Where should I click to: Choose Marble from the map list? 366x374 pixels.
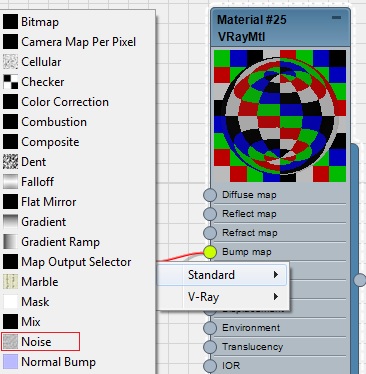tap(40, 282)
